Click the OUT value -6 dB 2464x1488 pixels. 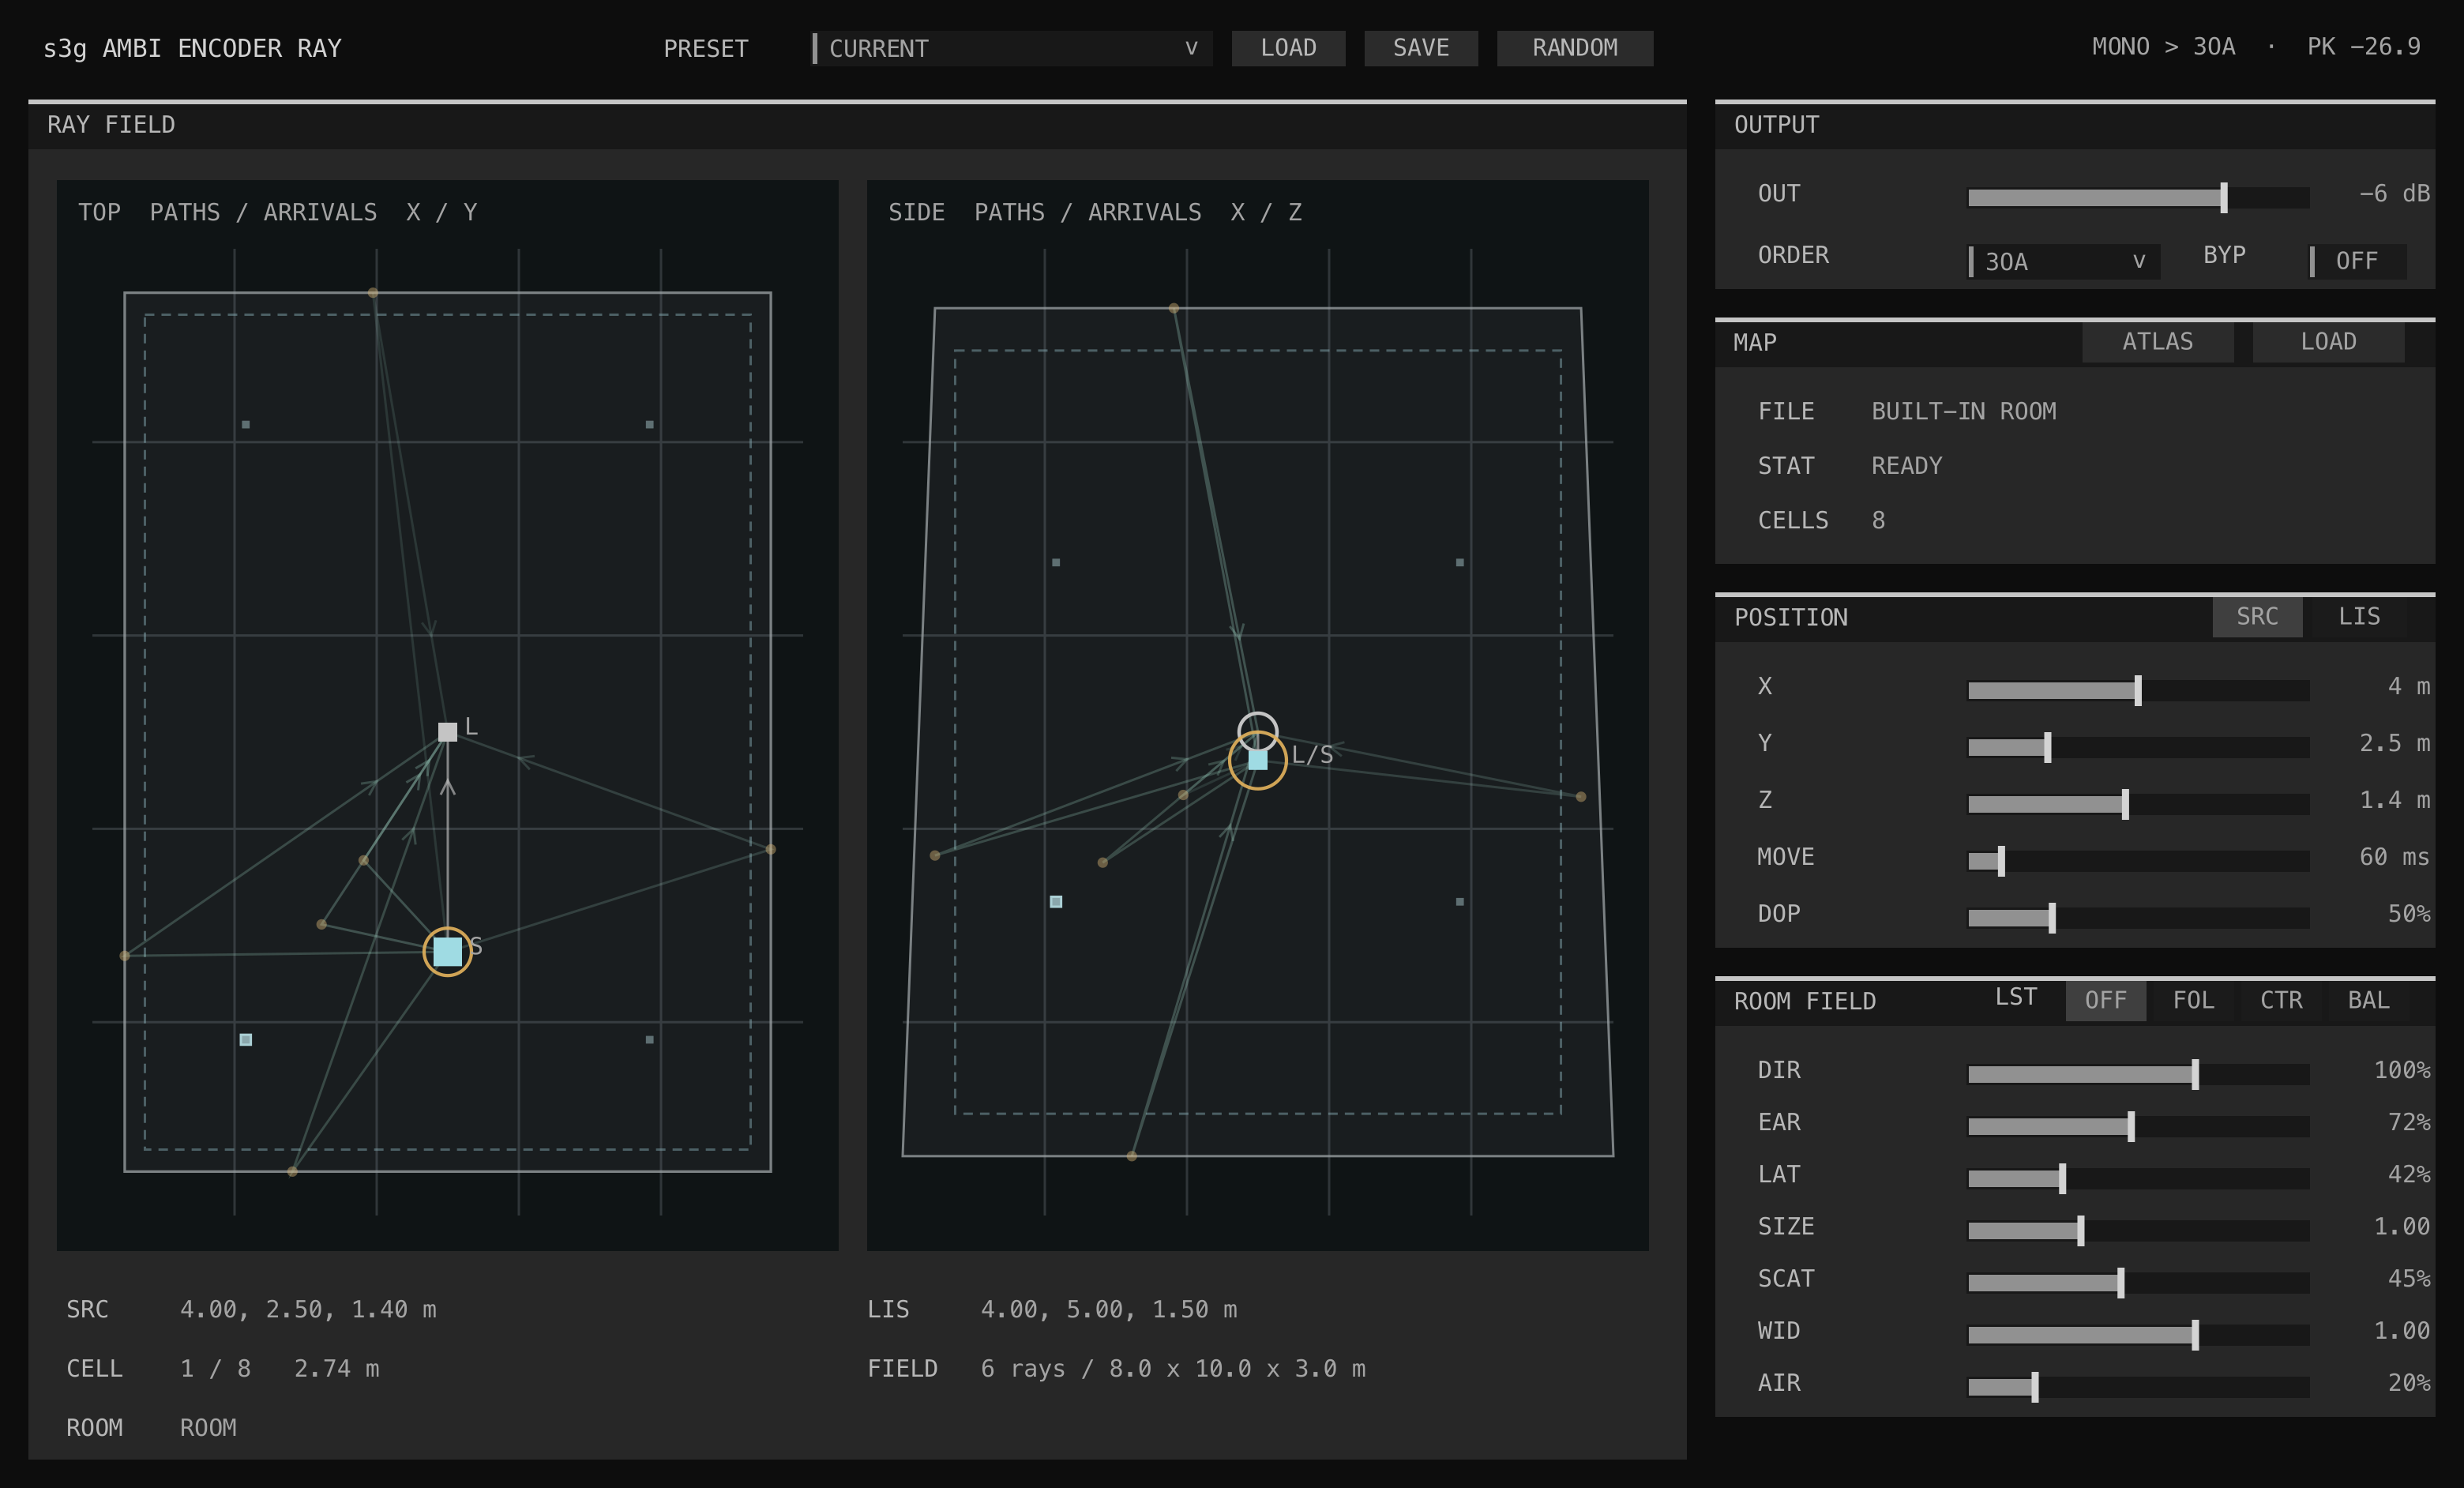tap(2394, 193)
